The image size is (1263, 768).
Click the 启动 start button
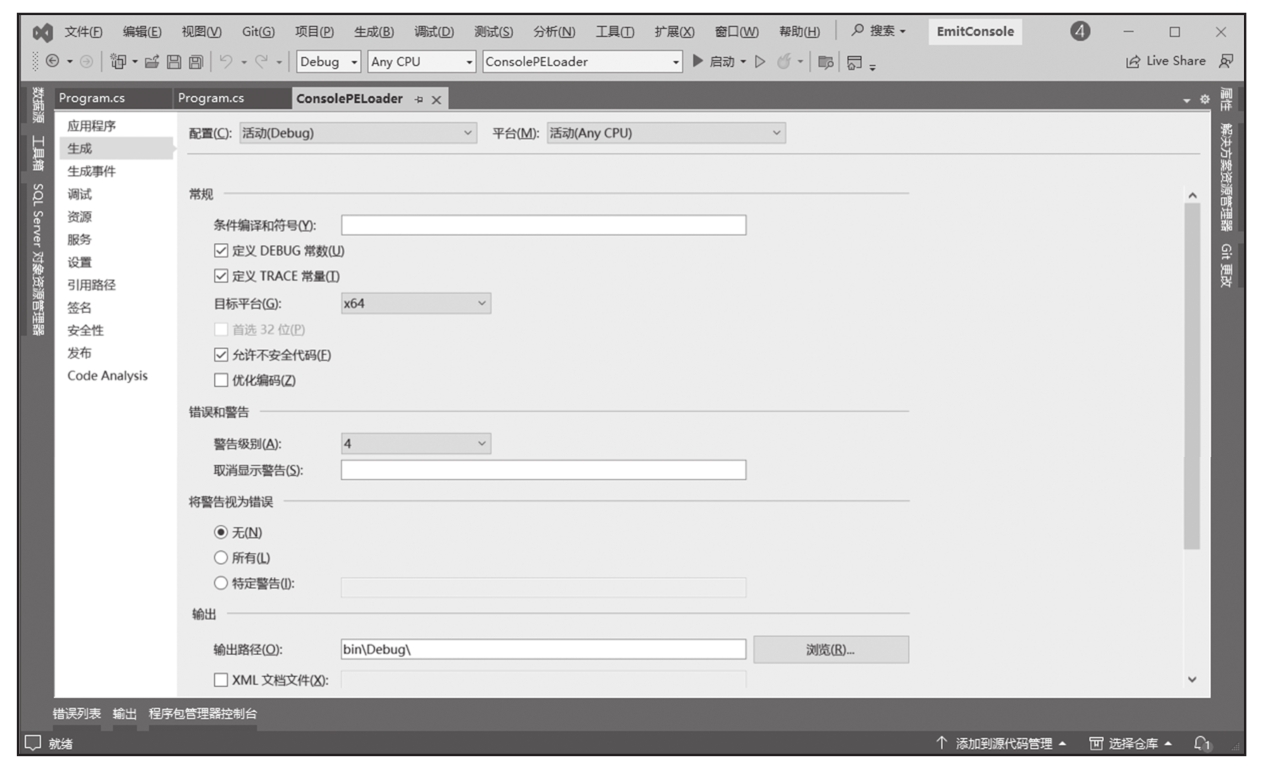tap(714, 61)
